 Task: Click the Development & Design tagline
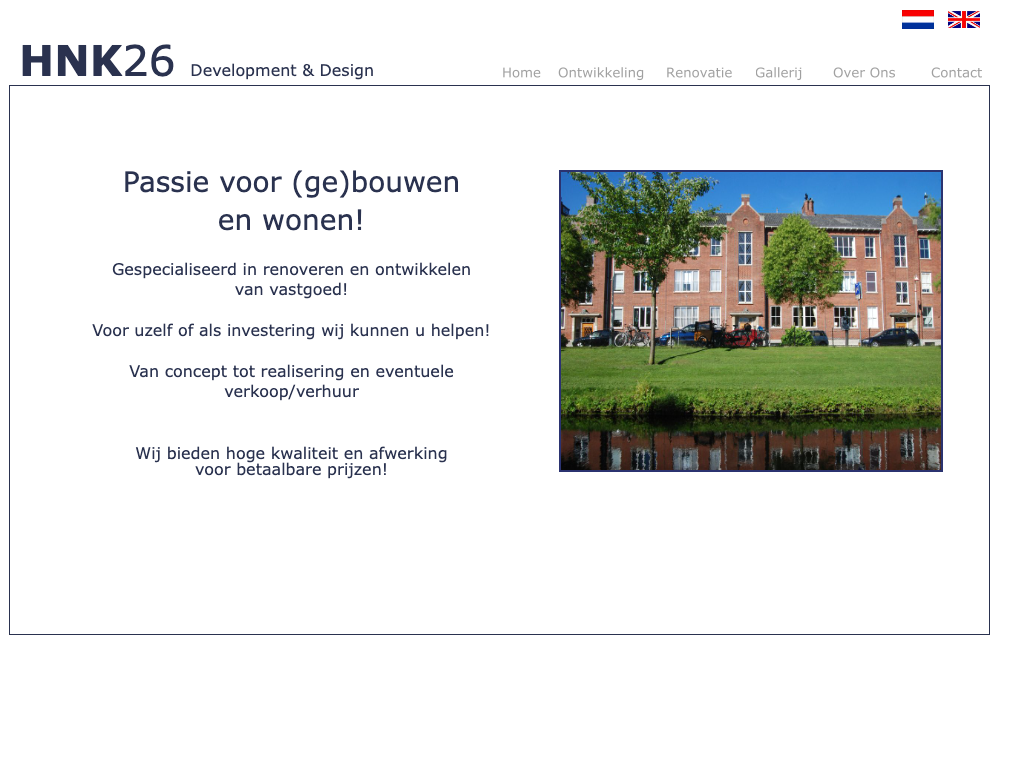point(282,71)
